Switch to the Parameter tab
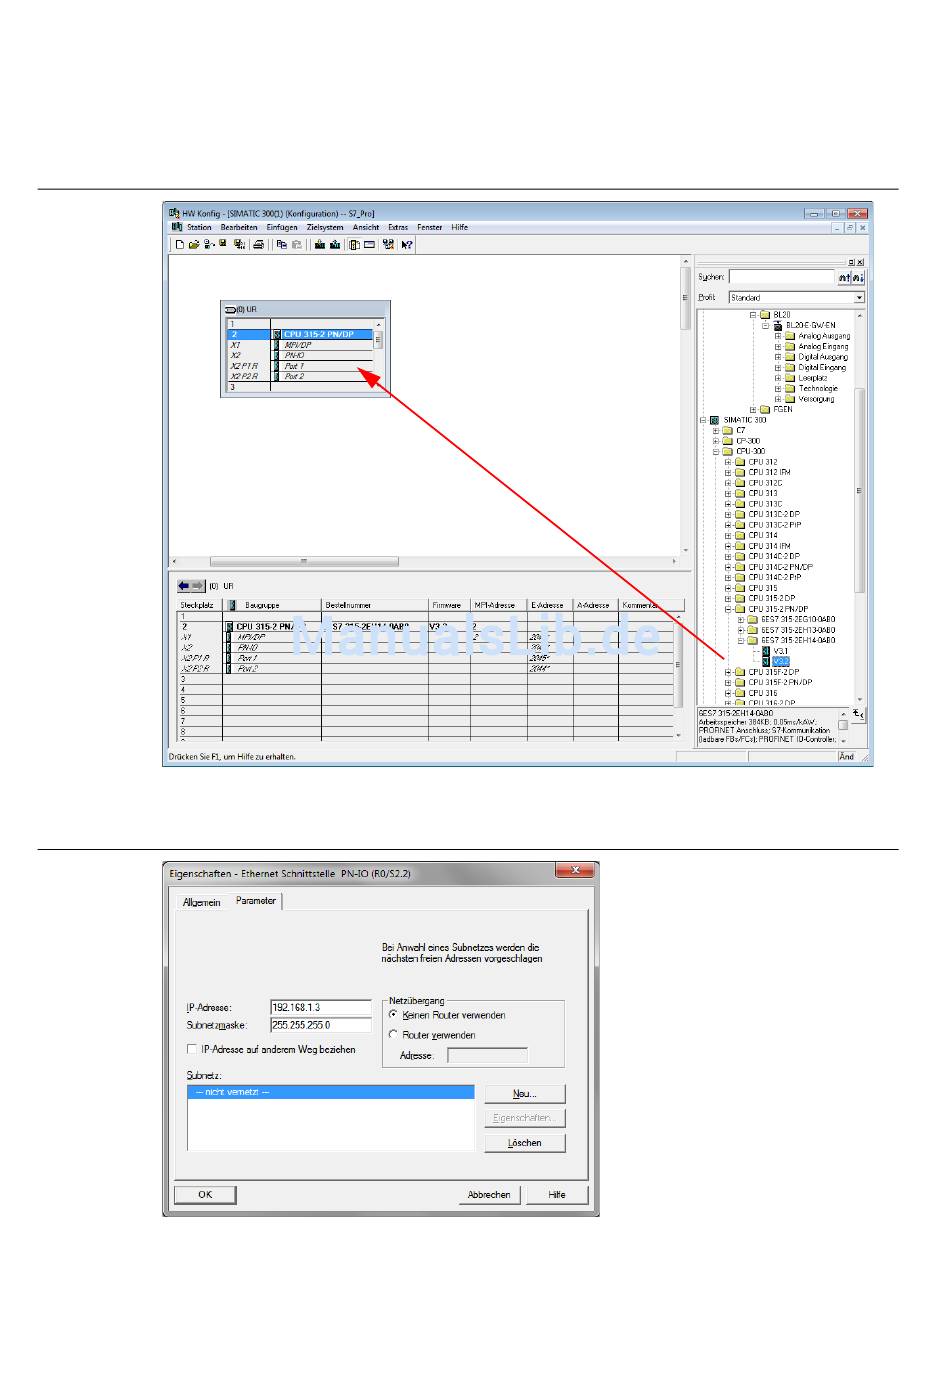 point(256,900)
